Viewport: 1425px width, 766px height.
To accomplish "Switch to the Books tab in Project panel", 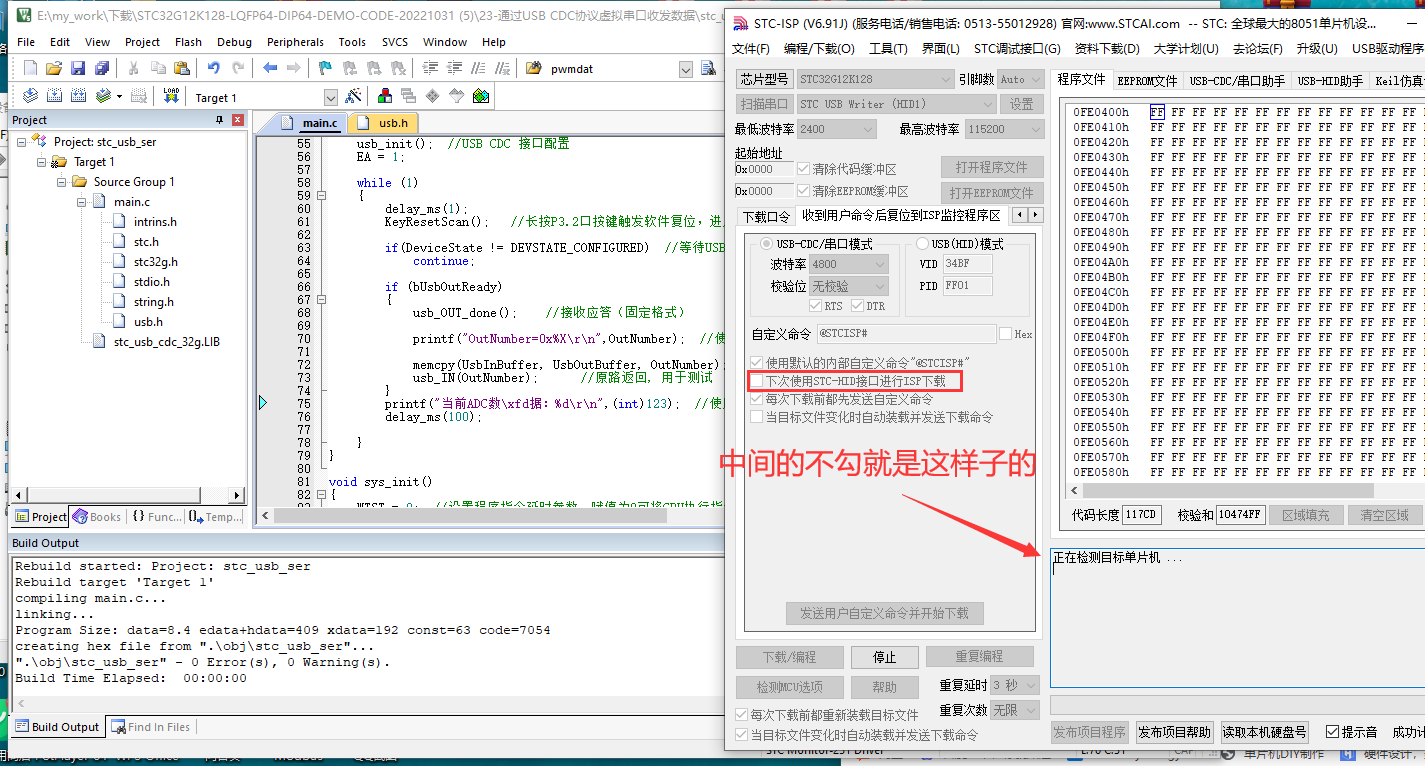I will tap(97, 517).
